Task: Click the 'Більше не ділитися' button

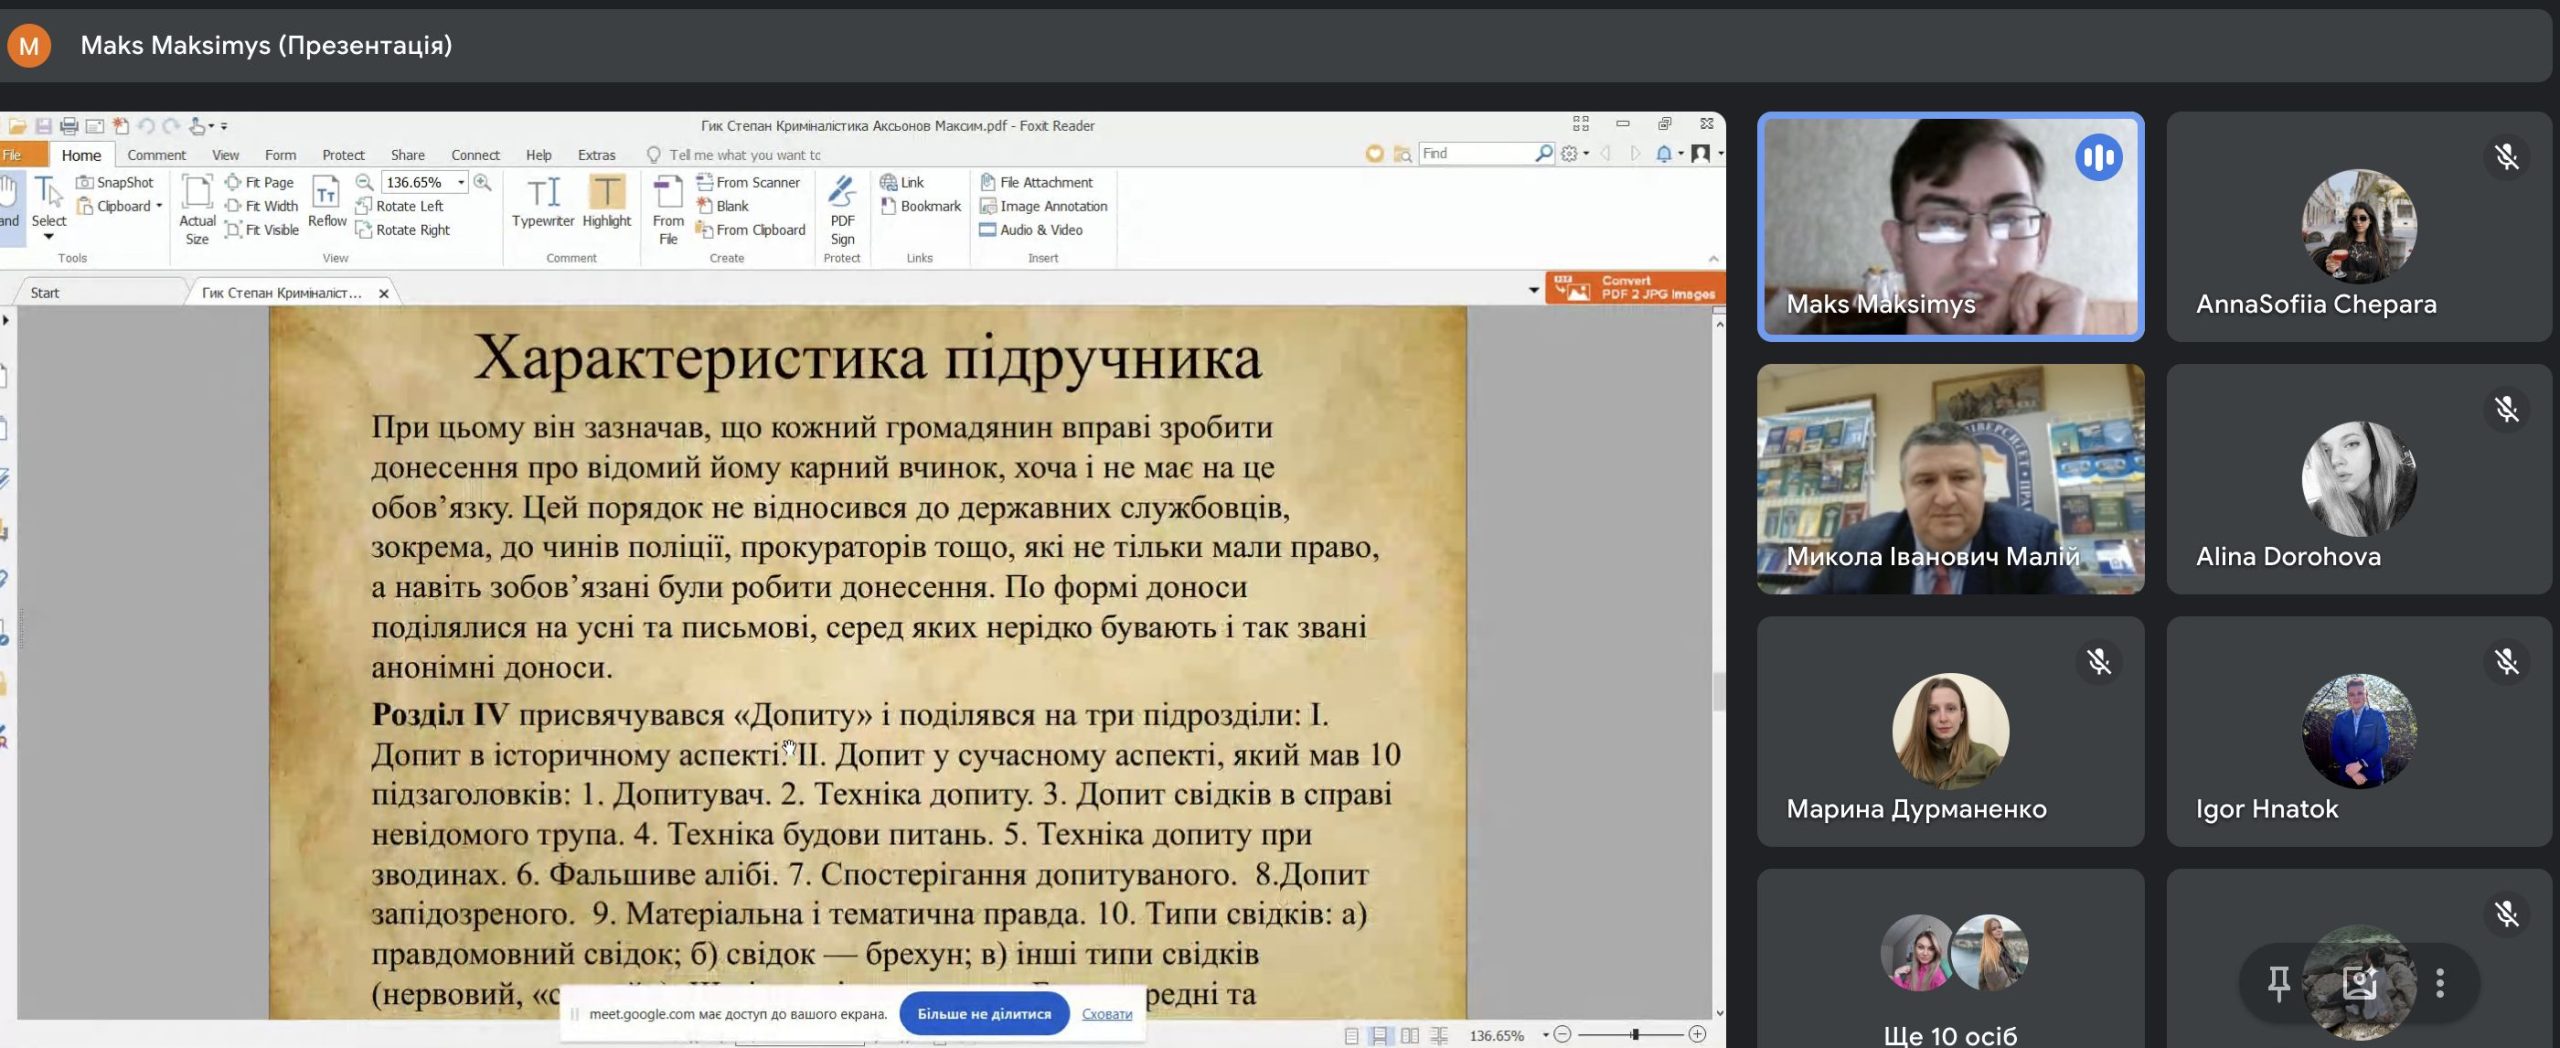Action: (984, 1013)
